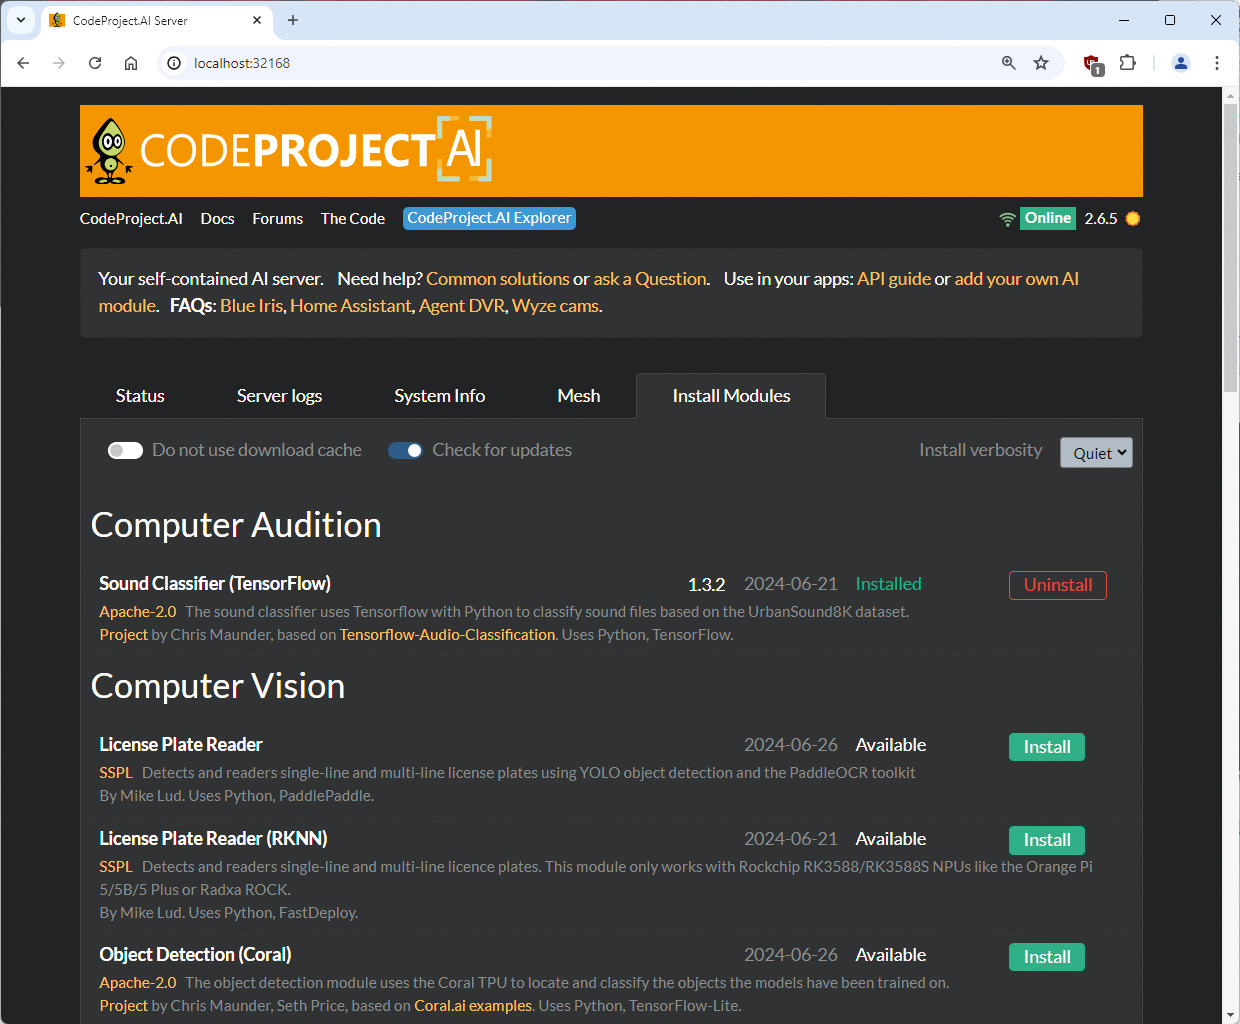
Task: Open the Coral.ai examples link
Action: [473, 1006]
